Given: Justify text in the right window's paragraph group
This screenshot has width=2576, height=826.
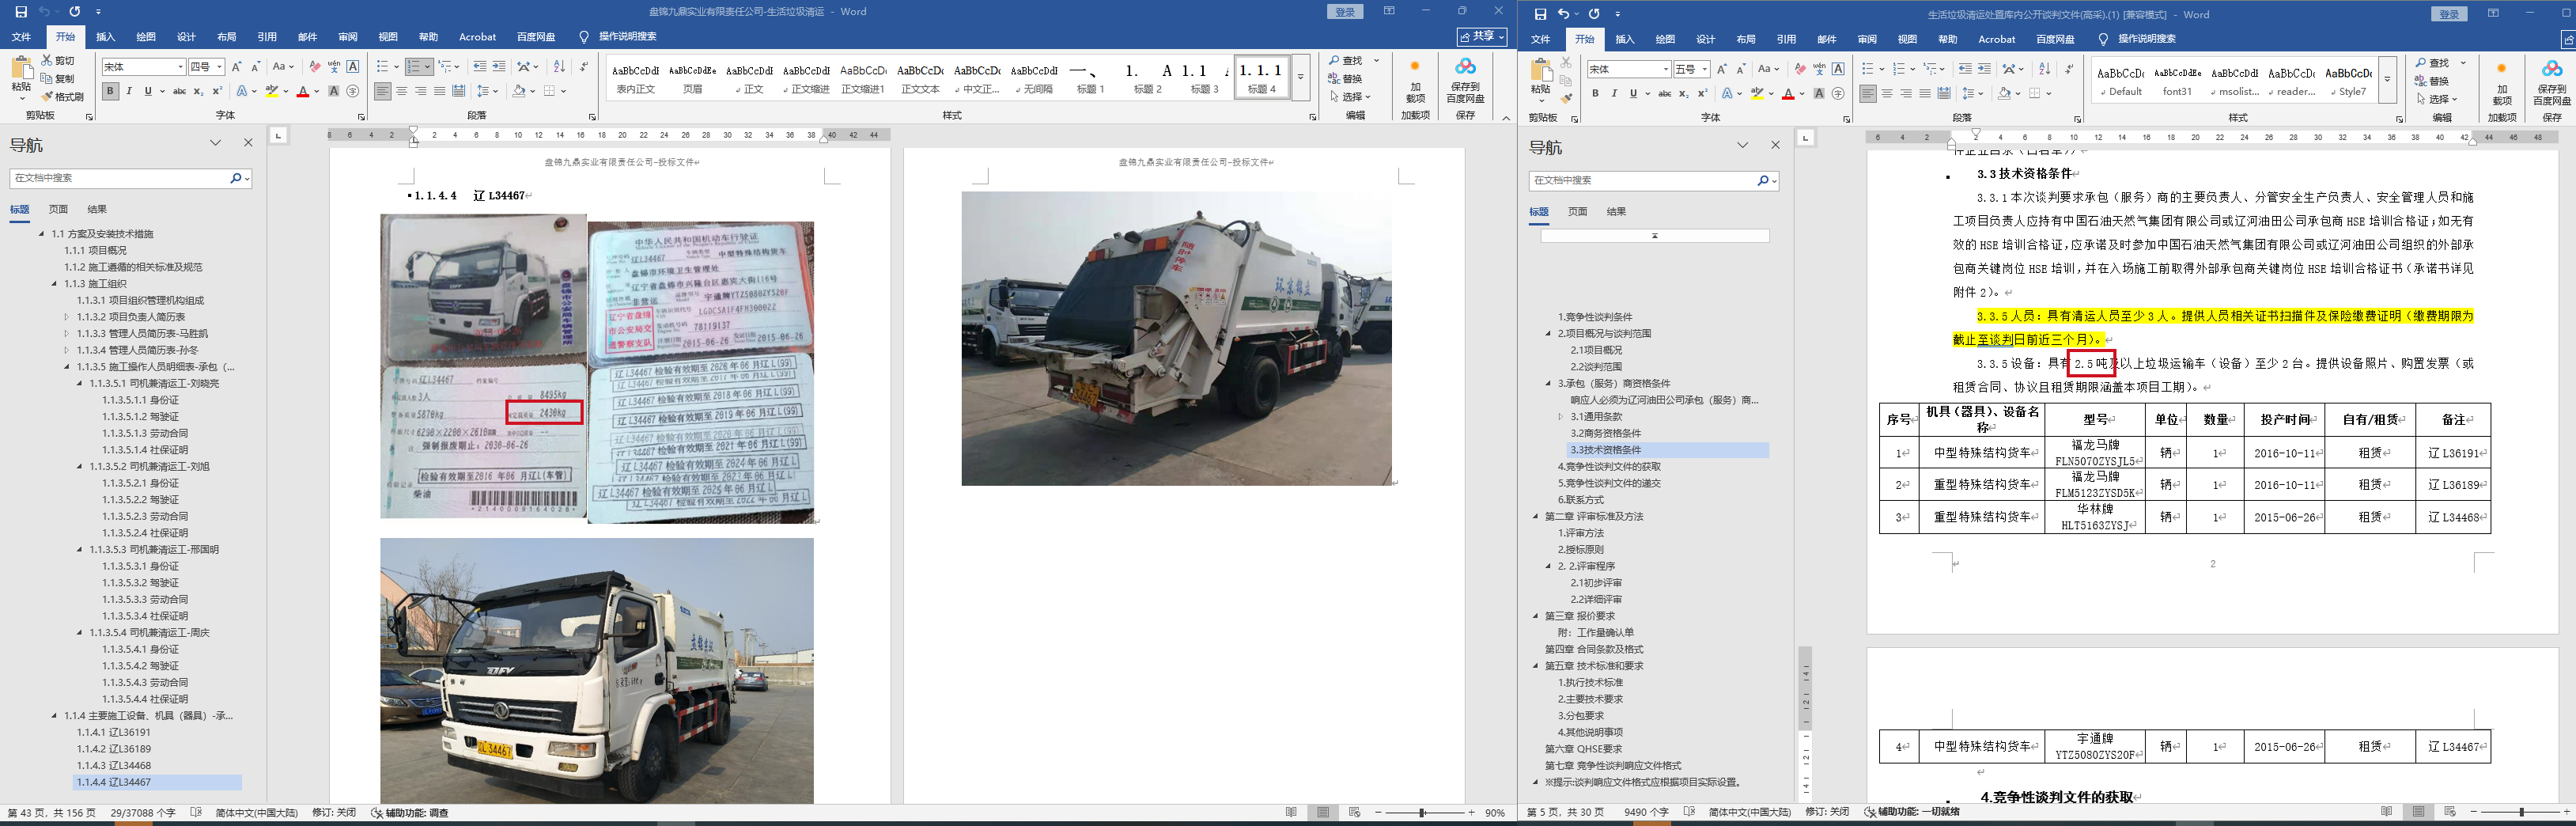Looking at the screenshot, I should 1925,94.
